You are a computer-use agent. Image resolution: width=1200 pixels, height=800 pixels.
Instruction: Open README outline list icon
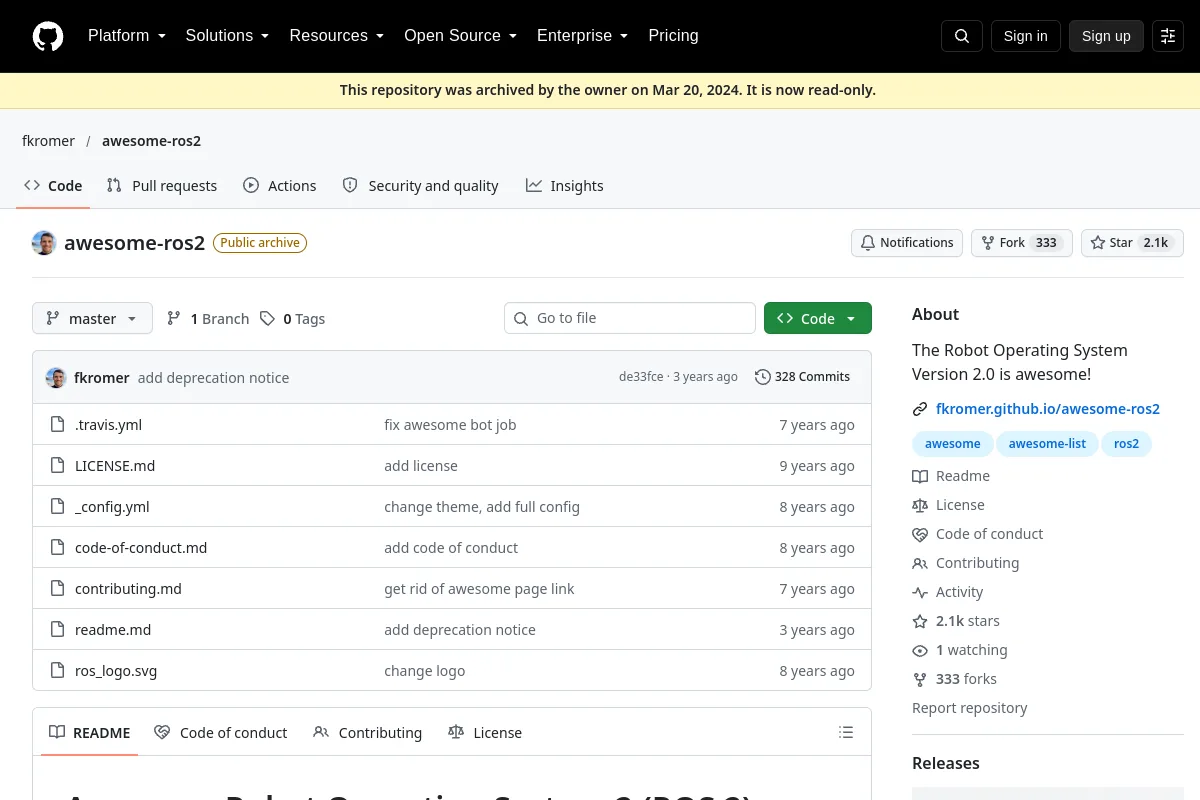(x=846, y=733)
